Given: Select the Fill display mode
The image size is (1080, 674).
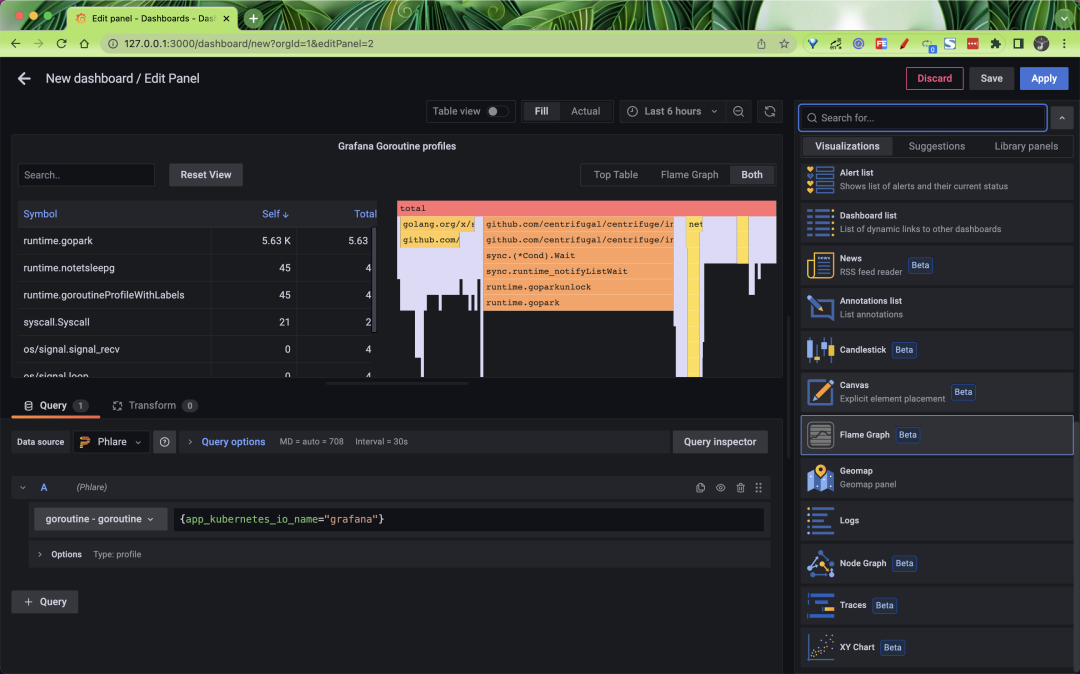Looking at the screenshot, I should click(x=541, y=111).
